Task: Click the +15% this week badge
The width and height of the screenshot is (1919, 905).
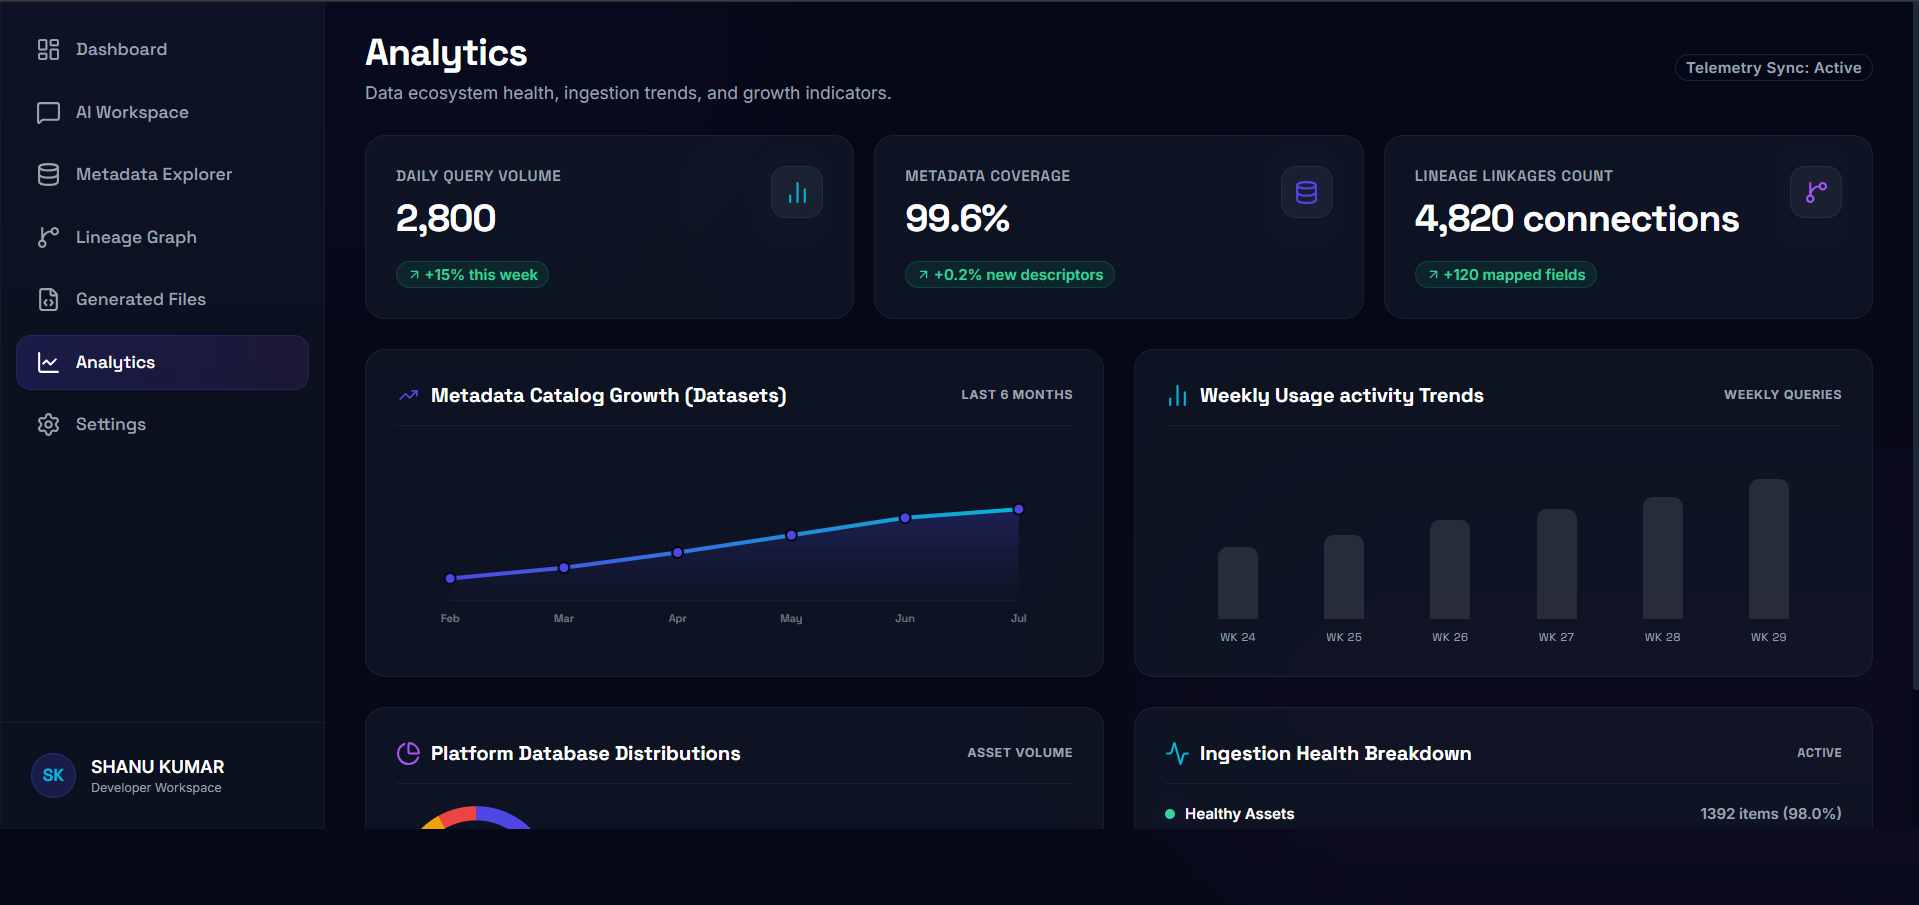Action: point(472,275)
